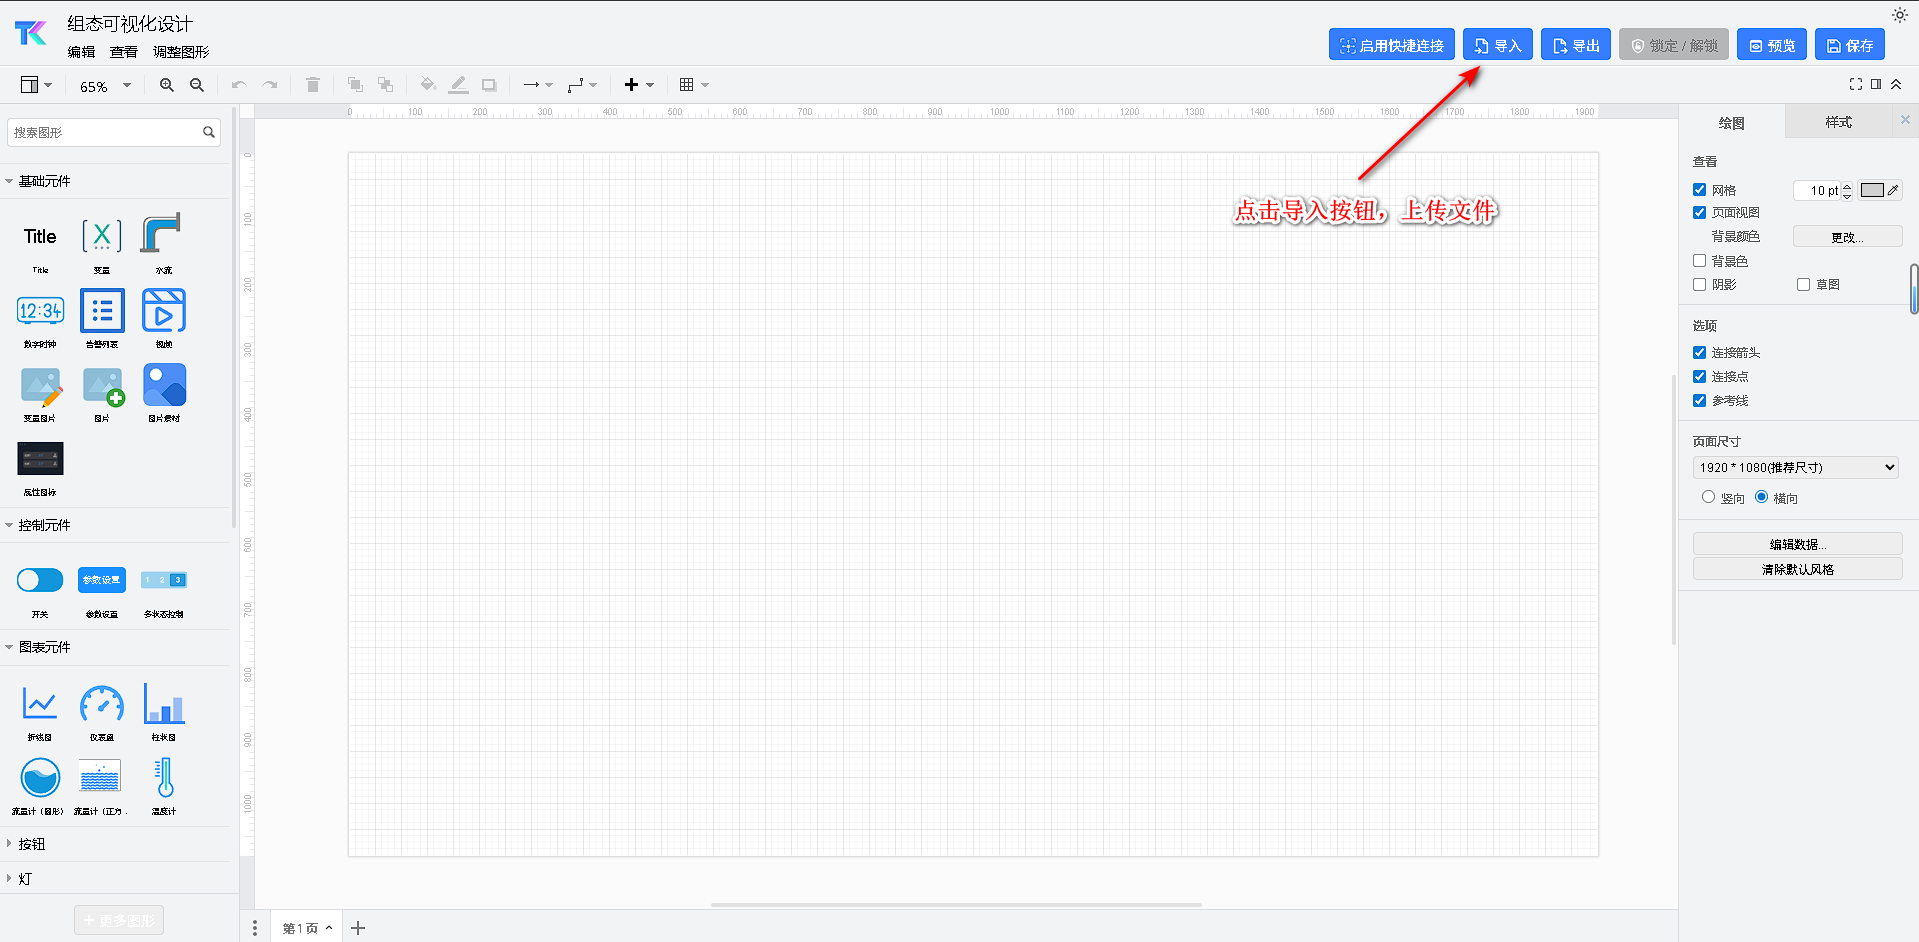Image resolution: width=1919 pixels, height=942 pixels.
Task: Open the 编辑 menu
Action: [81, 52]
